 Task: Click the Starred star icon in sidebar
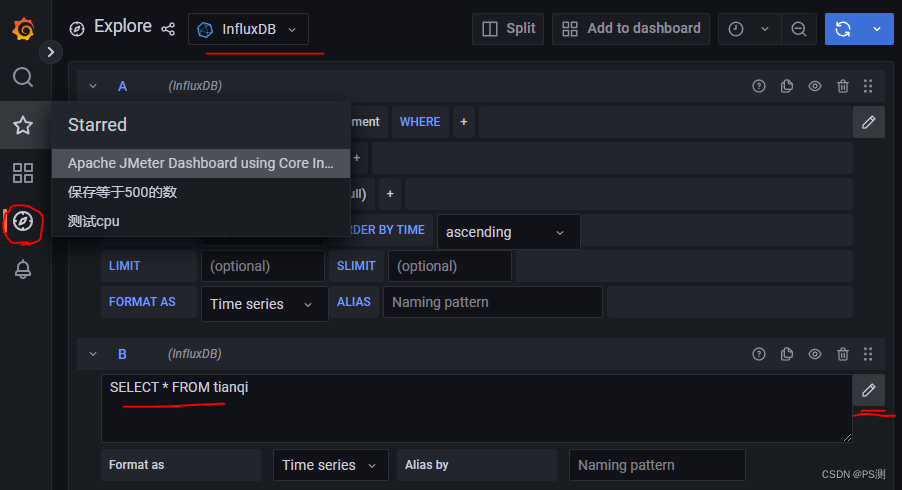(23, 125)
